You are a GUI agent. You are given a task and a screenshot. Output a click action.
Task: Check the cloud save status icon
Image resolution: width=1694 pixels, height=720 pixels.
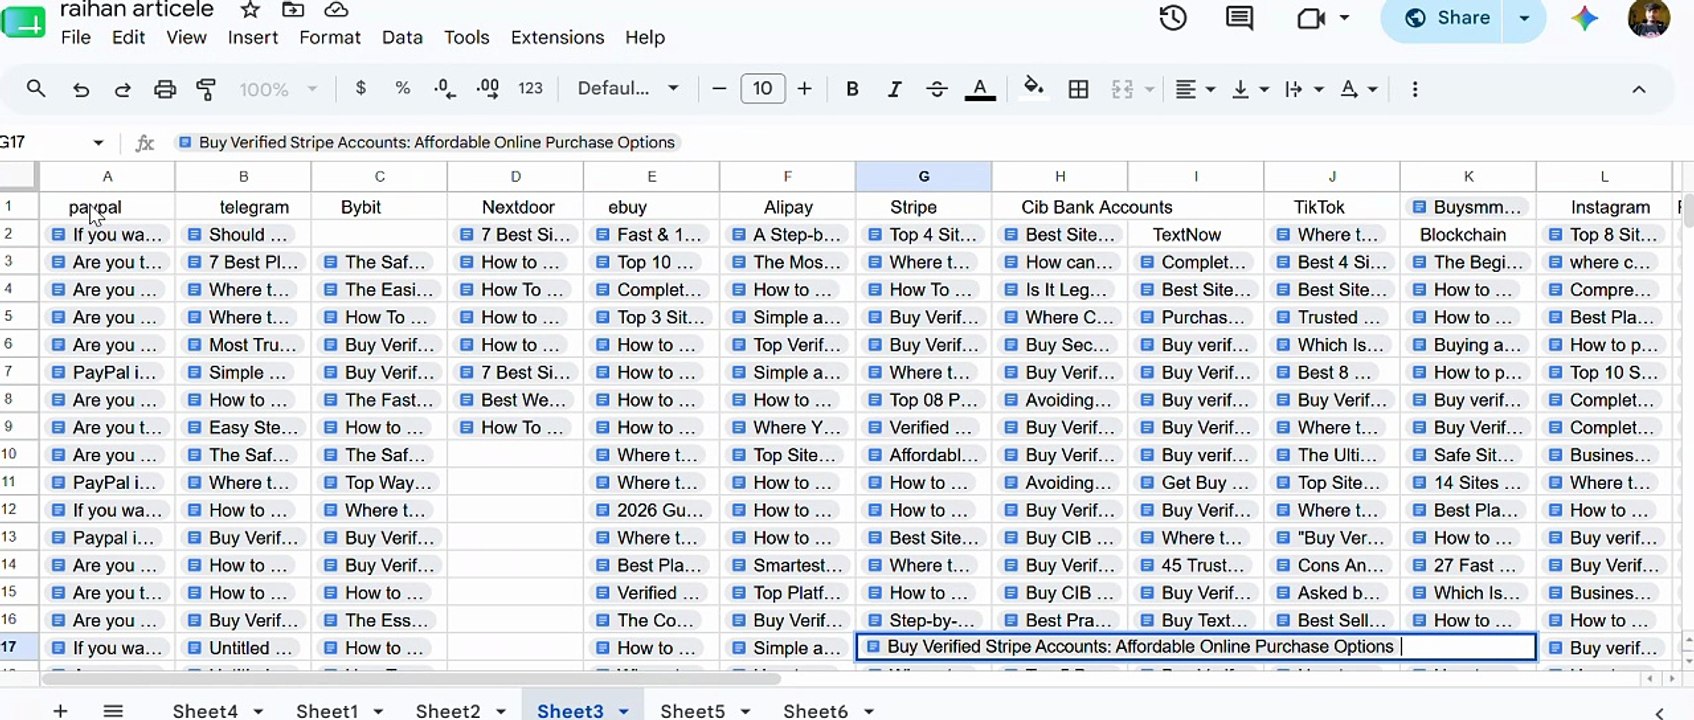point(337,10)
